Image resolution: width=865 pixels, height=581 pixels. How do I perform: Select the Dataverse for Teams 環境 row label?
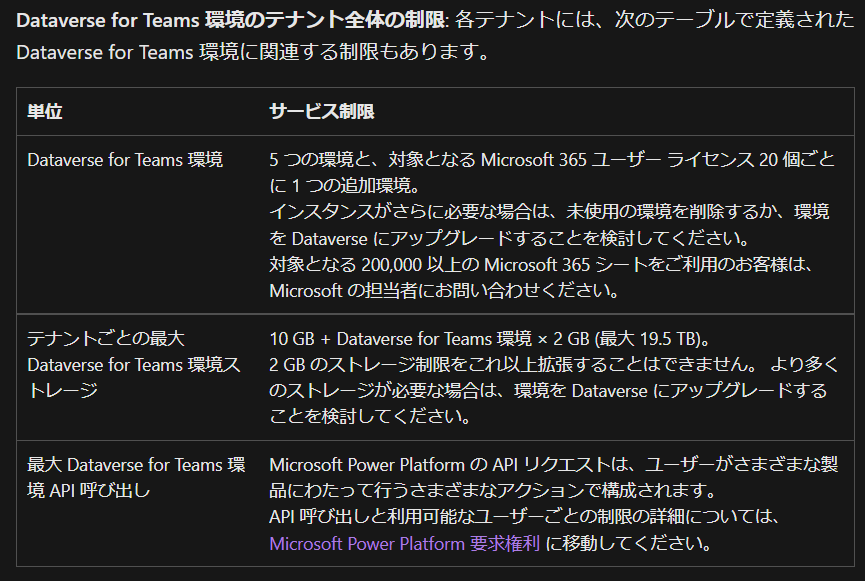point(125,160)
